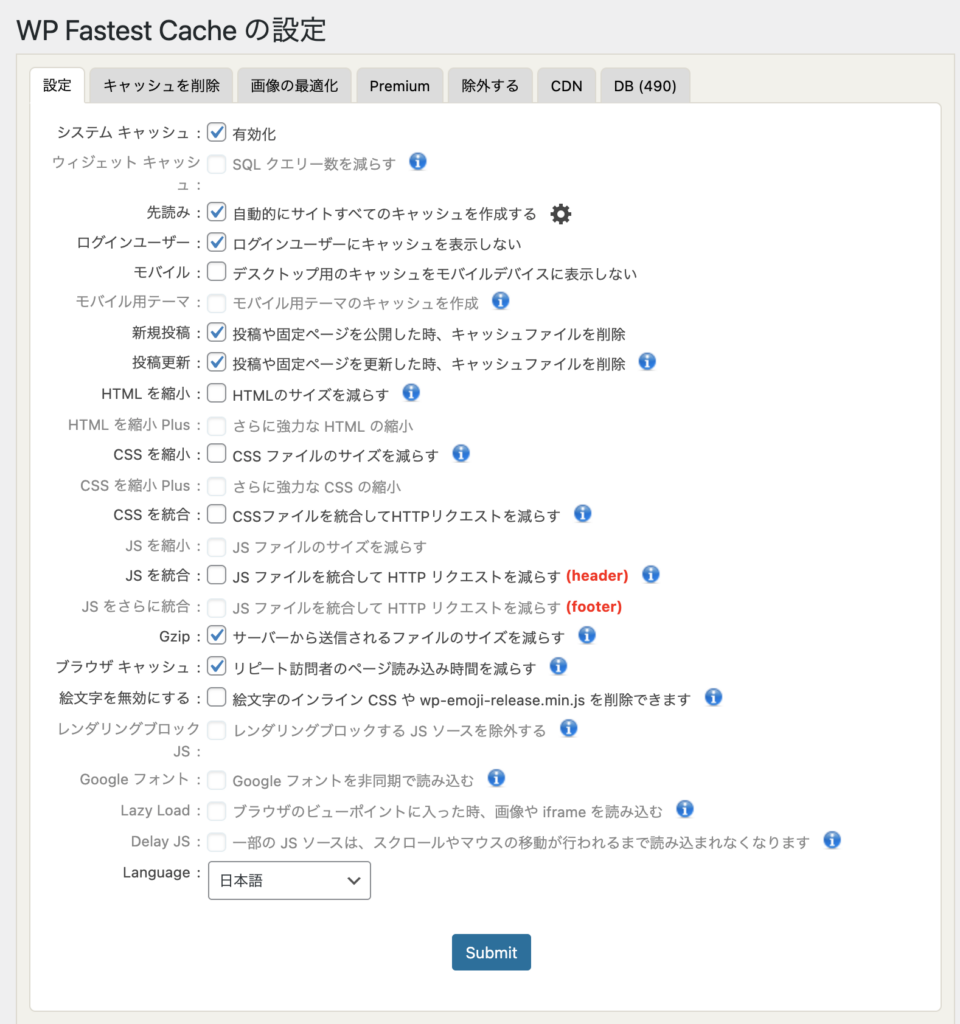Click the info icon beside Gzip

pyautogui.click(x=587, y=635)
